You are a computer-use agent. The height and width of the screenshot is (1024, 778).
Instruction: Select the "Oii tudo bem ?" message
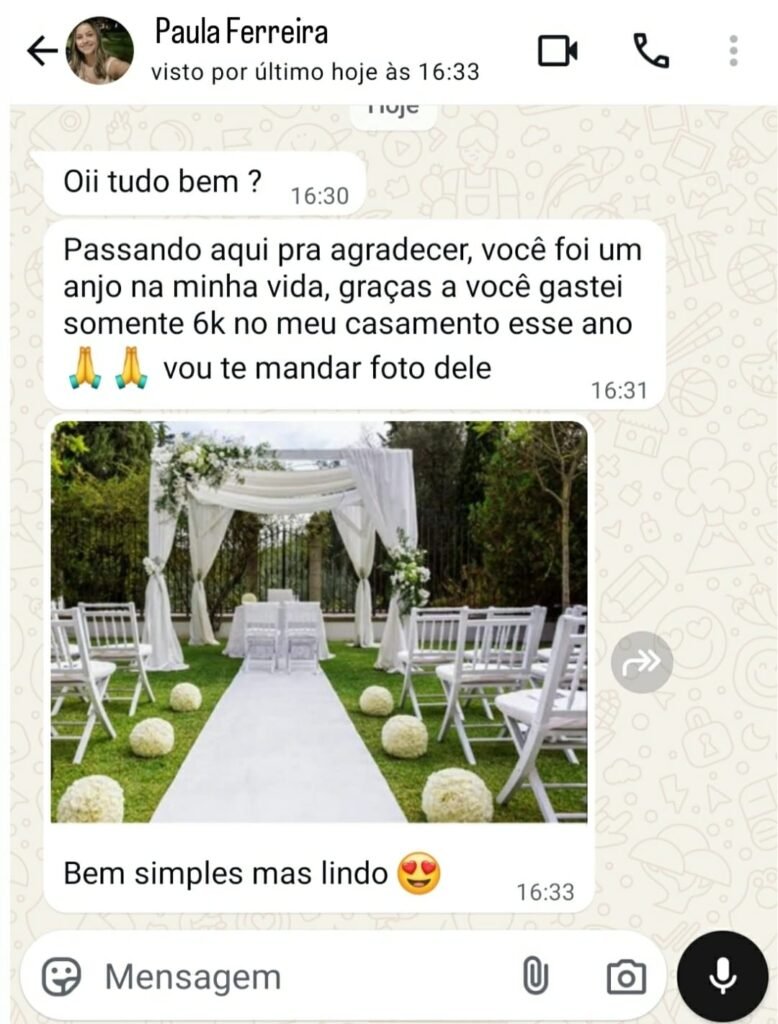204,184
